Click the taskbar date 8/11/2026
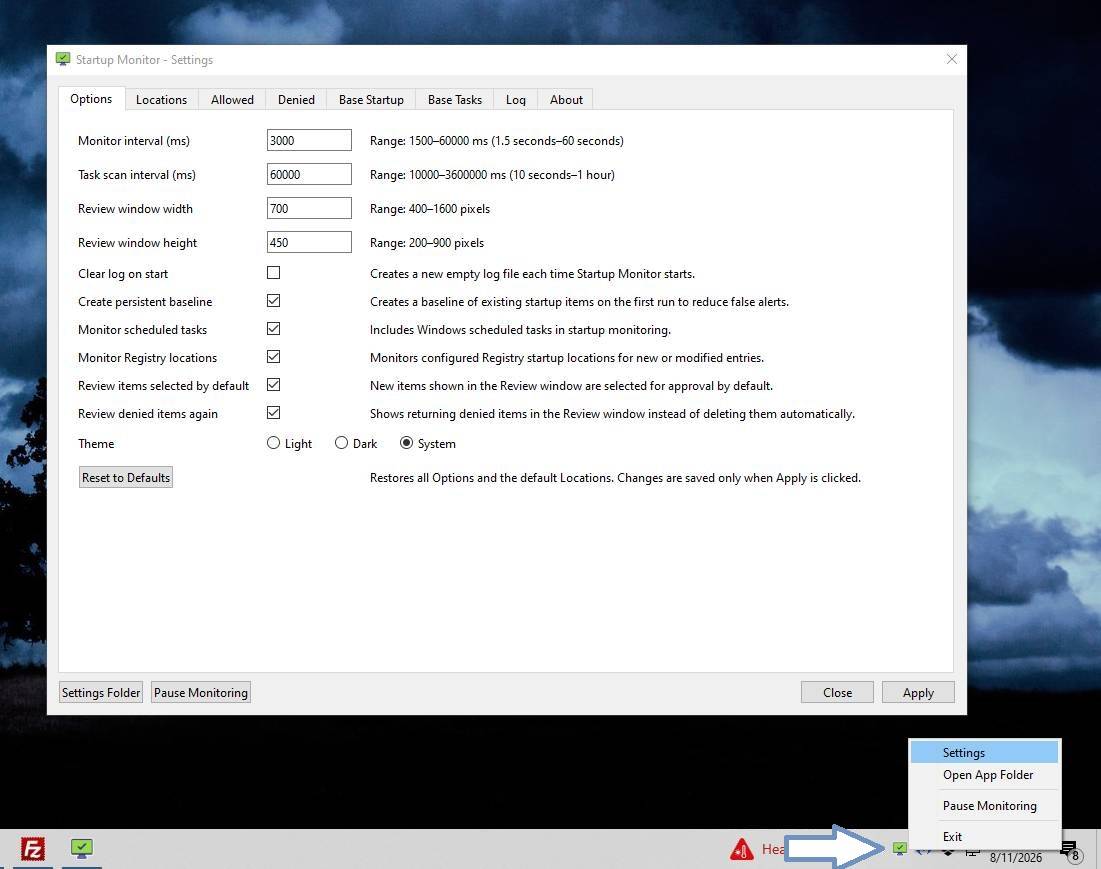 1015,858
